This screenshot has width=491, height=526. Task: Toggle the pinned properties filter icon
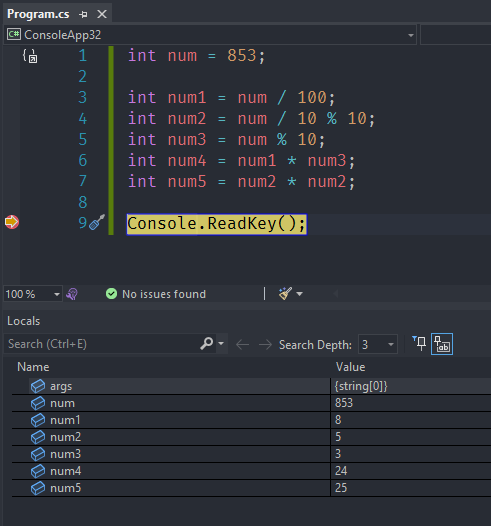[419, 343]
